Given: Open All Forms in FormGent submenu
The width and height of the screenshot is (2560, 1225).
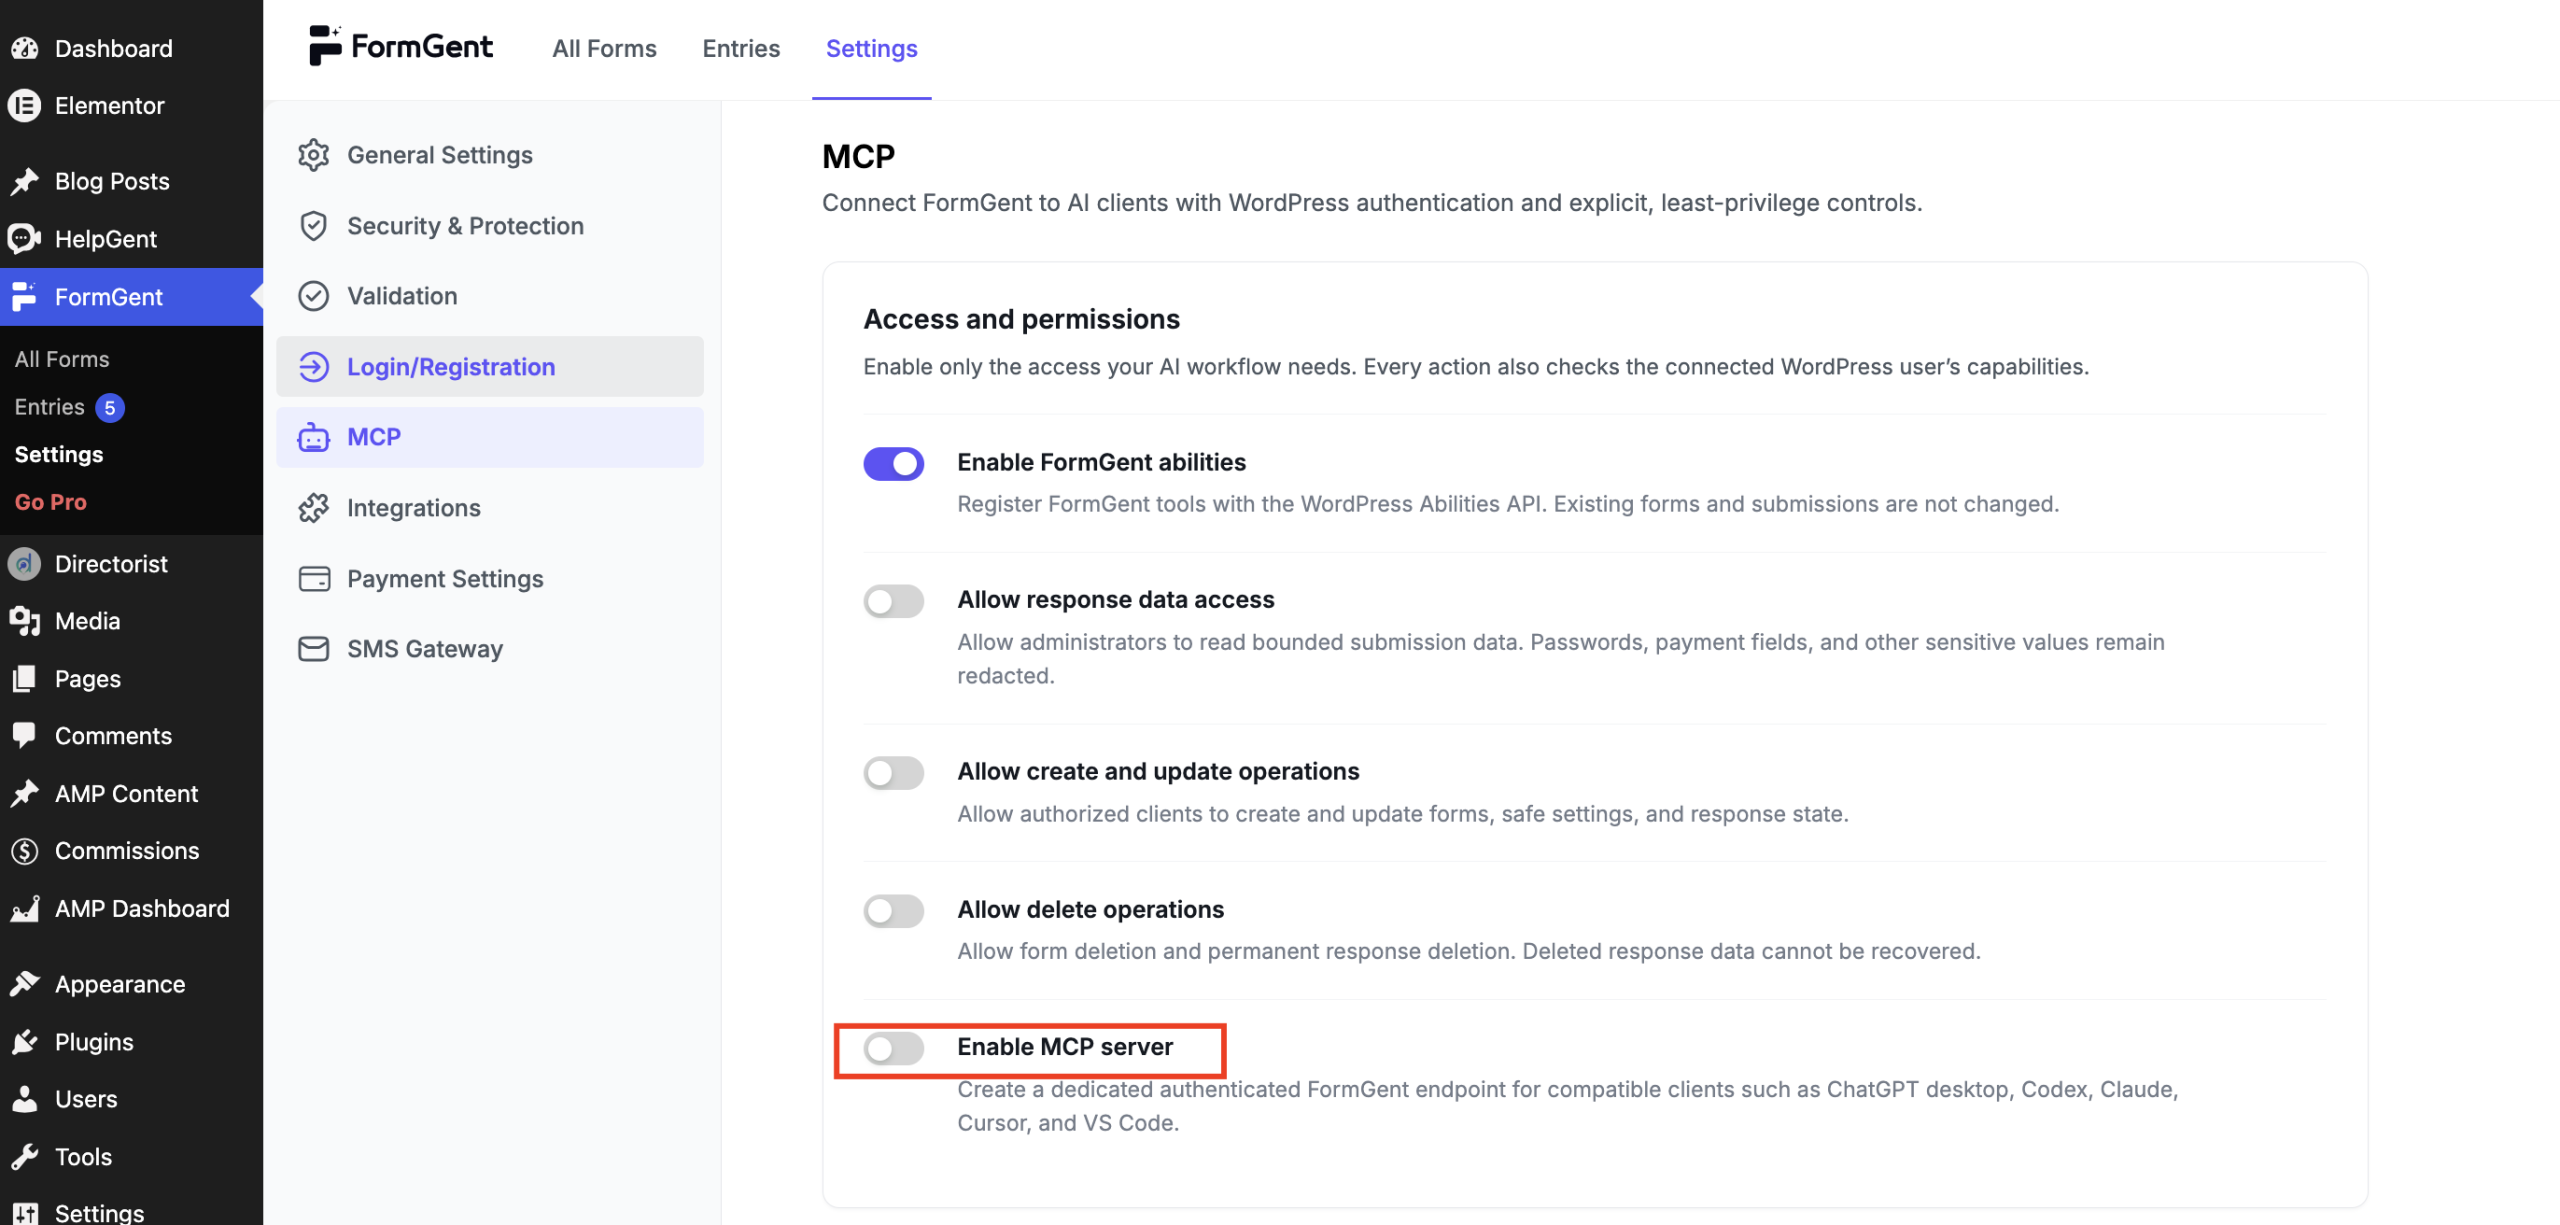Looking at the screenshot, I should point(62,359).
